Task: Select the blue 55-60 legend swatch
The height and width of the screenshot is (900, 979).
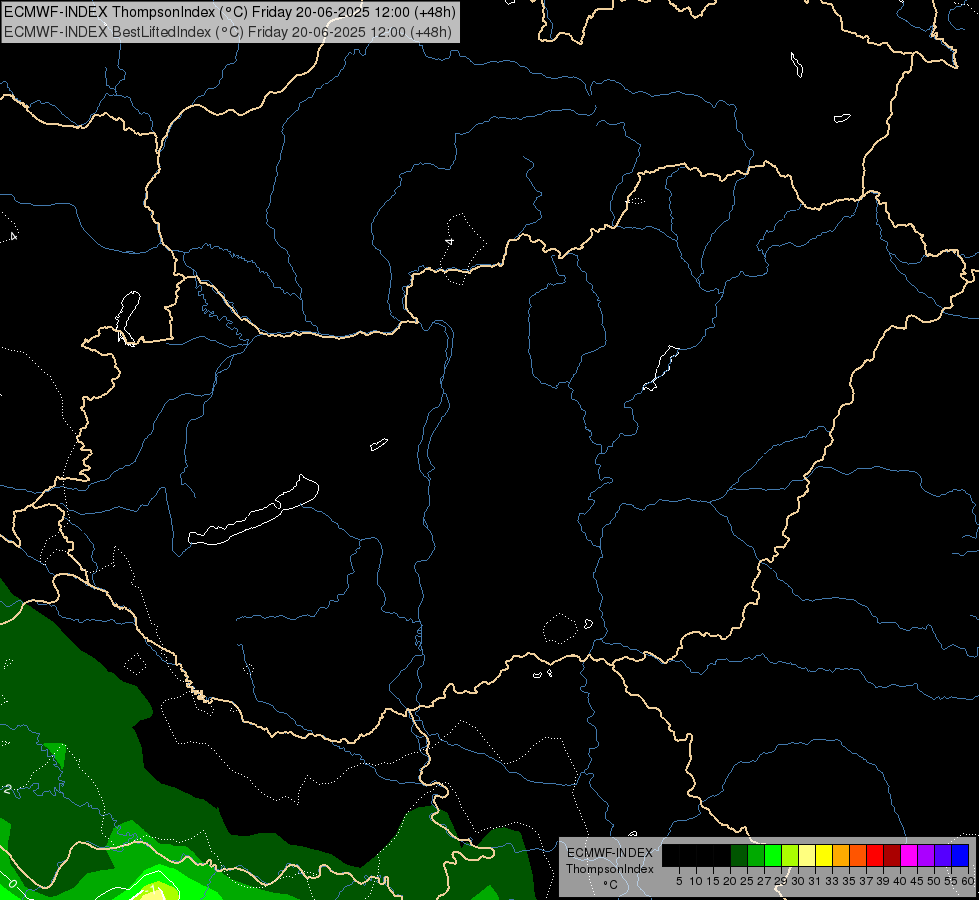Action: click(960, 855)
